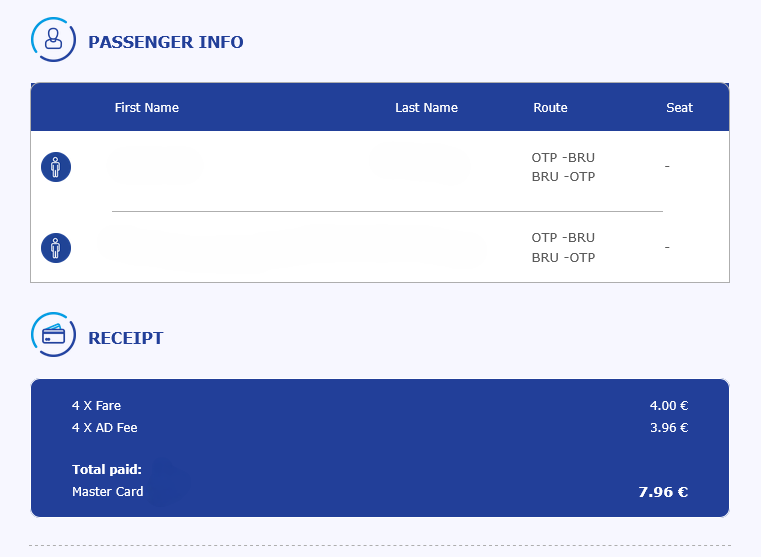Screen dimensions: 761x557
Task: Click the 4 X AD Fee line item
Action: (x=105, y=428)
